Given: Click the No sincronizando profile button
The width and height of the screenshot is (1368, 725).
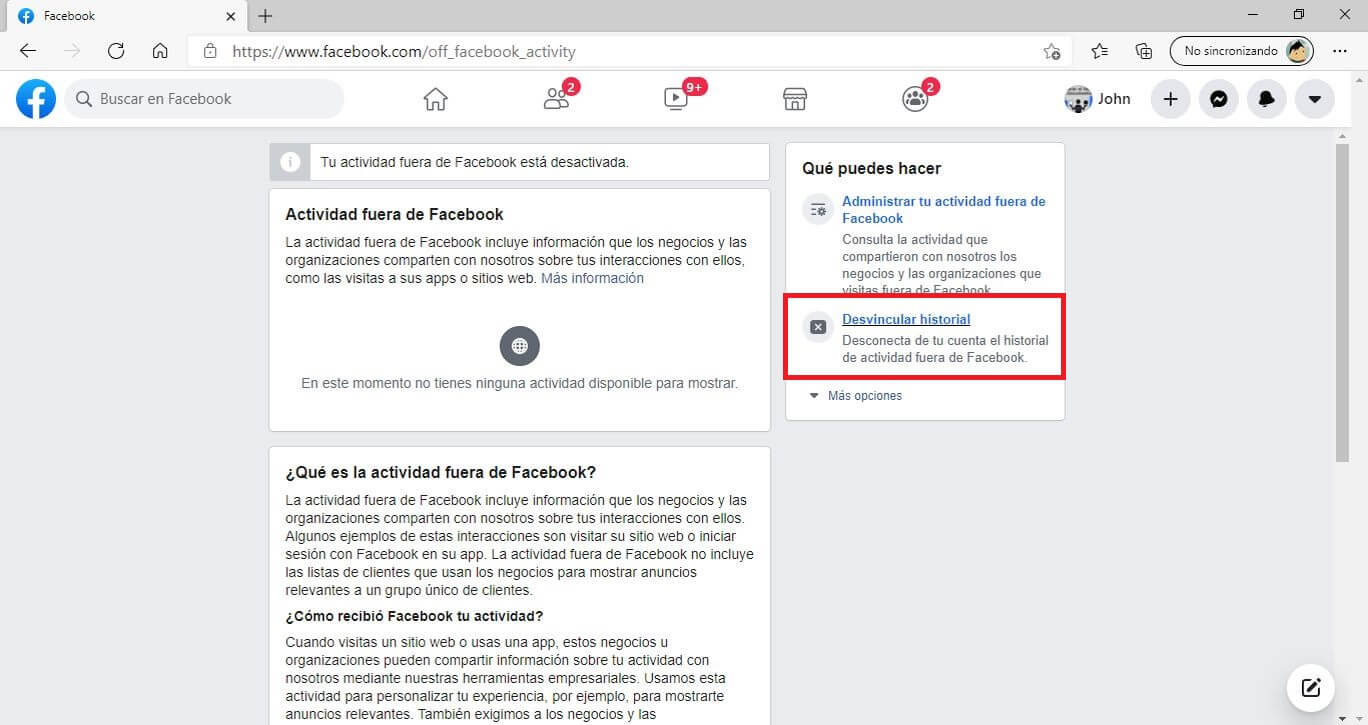Looking at the screenshot, I should click(x=1242, y=51).
